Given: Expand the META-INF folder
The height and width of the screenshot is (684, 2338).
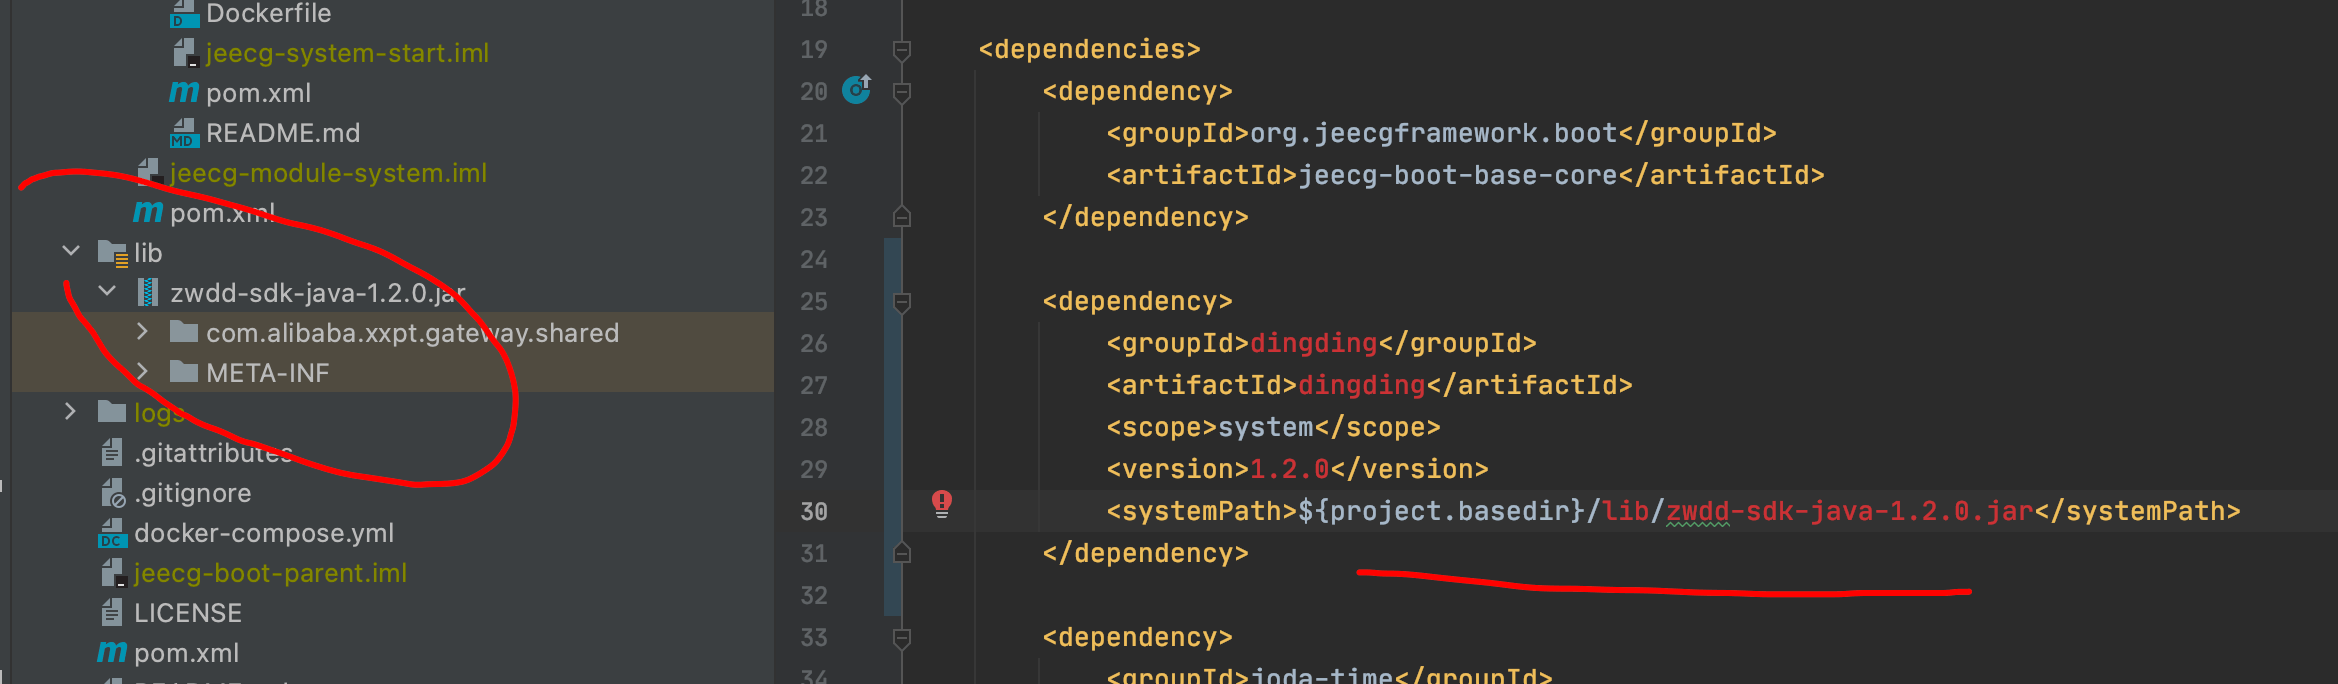Looking at the screenshot, I should tap(142, 372).
